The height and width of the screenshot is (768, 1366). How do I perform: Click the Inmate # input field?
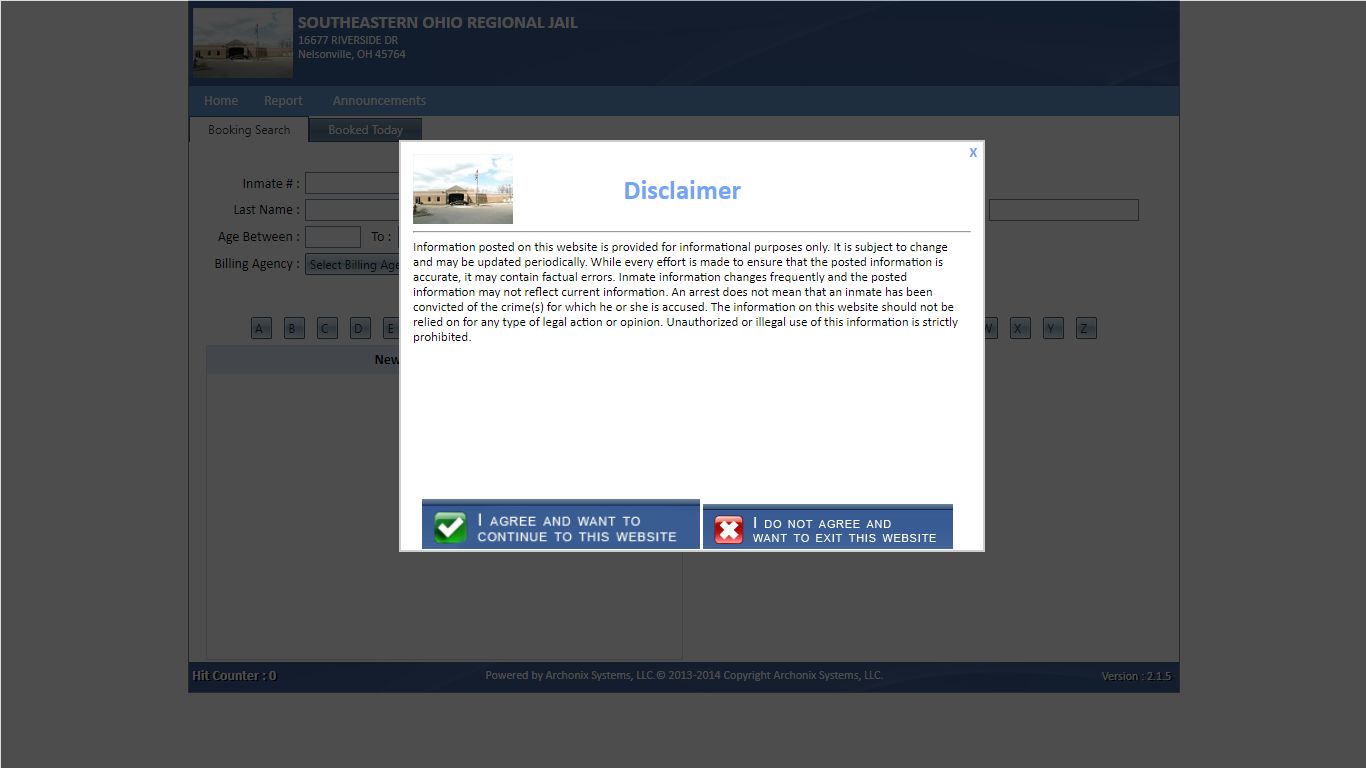352,183
